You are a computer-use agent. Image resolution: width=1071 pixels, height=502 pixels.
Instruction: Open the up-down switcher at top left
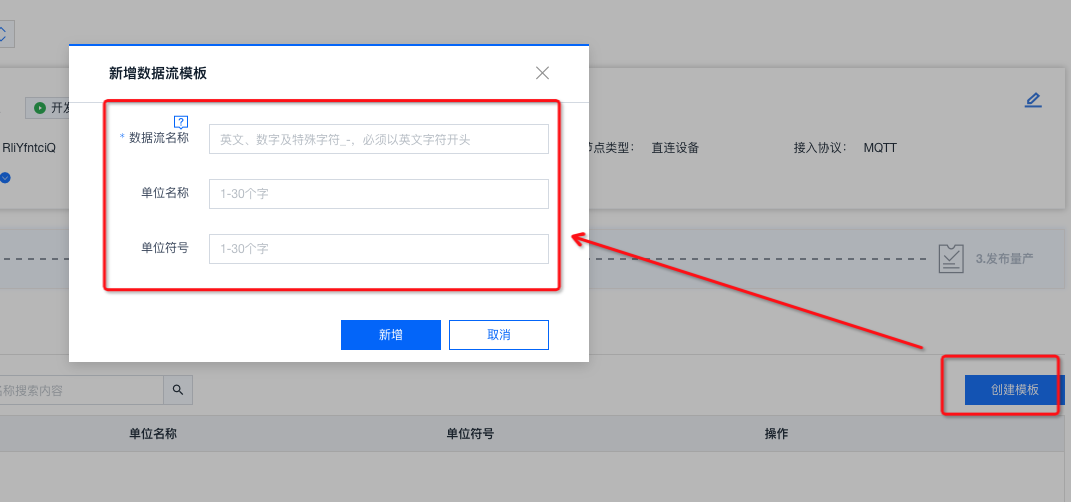click(4, 33)
